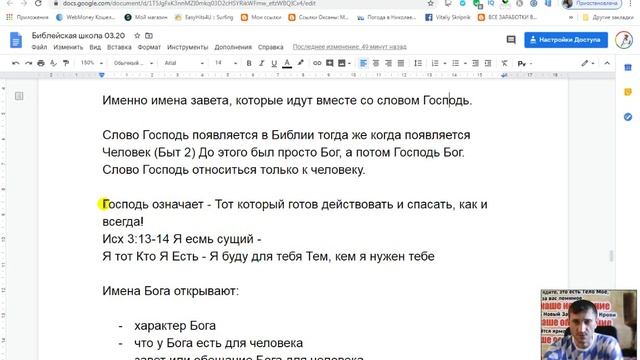Image resolution: width=640 pixels, height=360 pixels.
Task: Open the Инструменты menu
Action: tap(187, 47)
